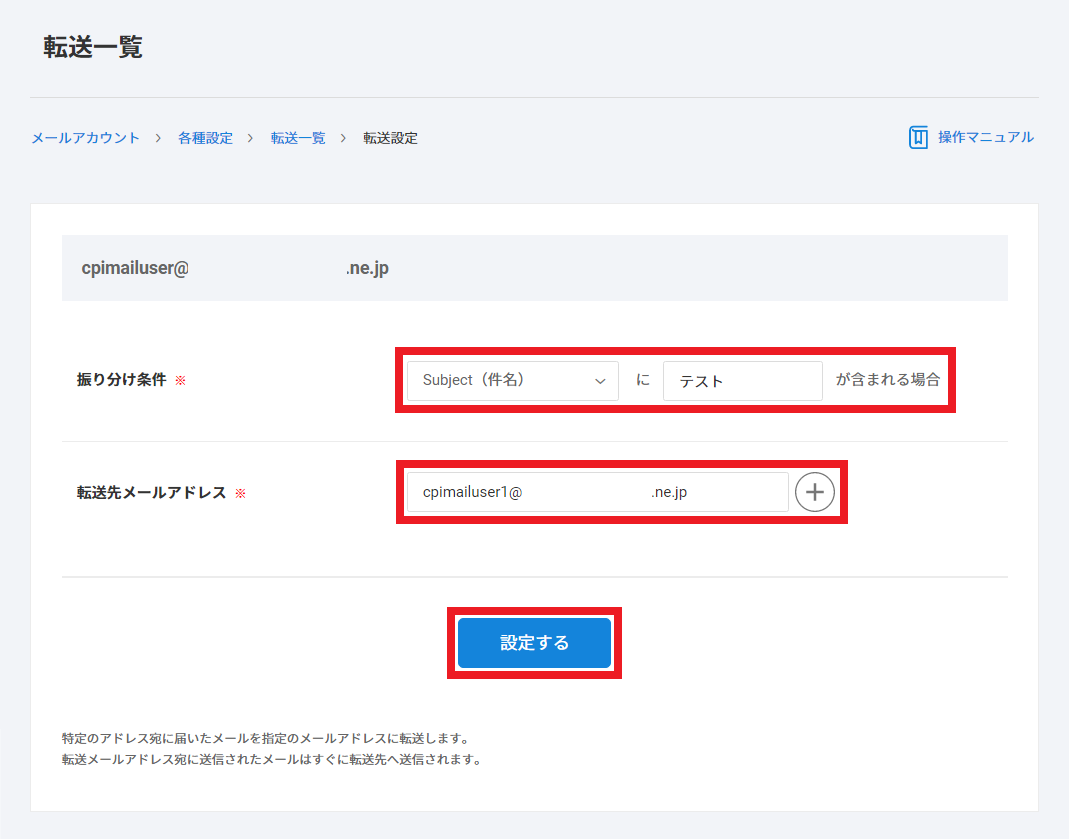
Task: Click the が含まれる場合 condition text
Action: tap(887, 380)
